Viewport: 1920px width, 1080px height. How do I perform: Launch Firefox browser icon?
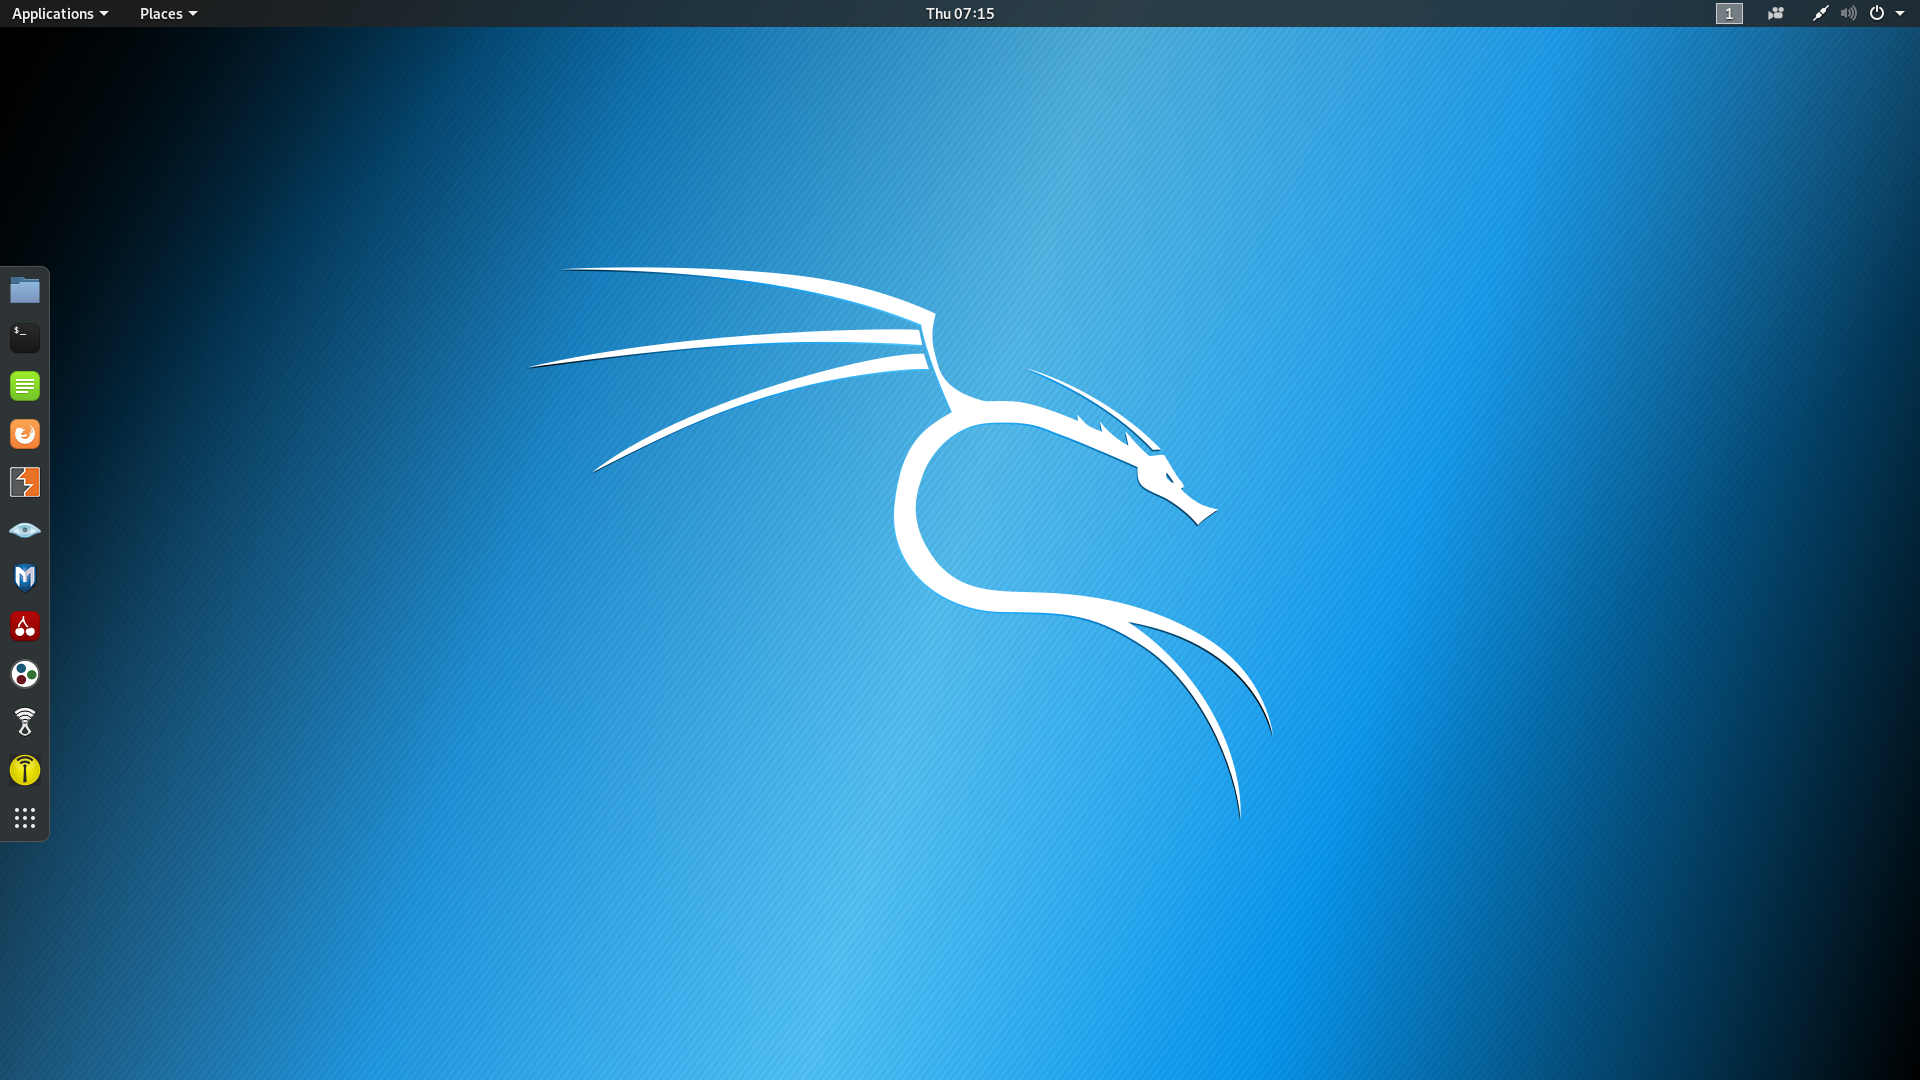[24, 434]
